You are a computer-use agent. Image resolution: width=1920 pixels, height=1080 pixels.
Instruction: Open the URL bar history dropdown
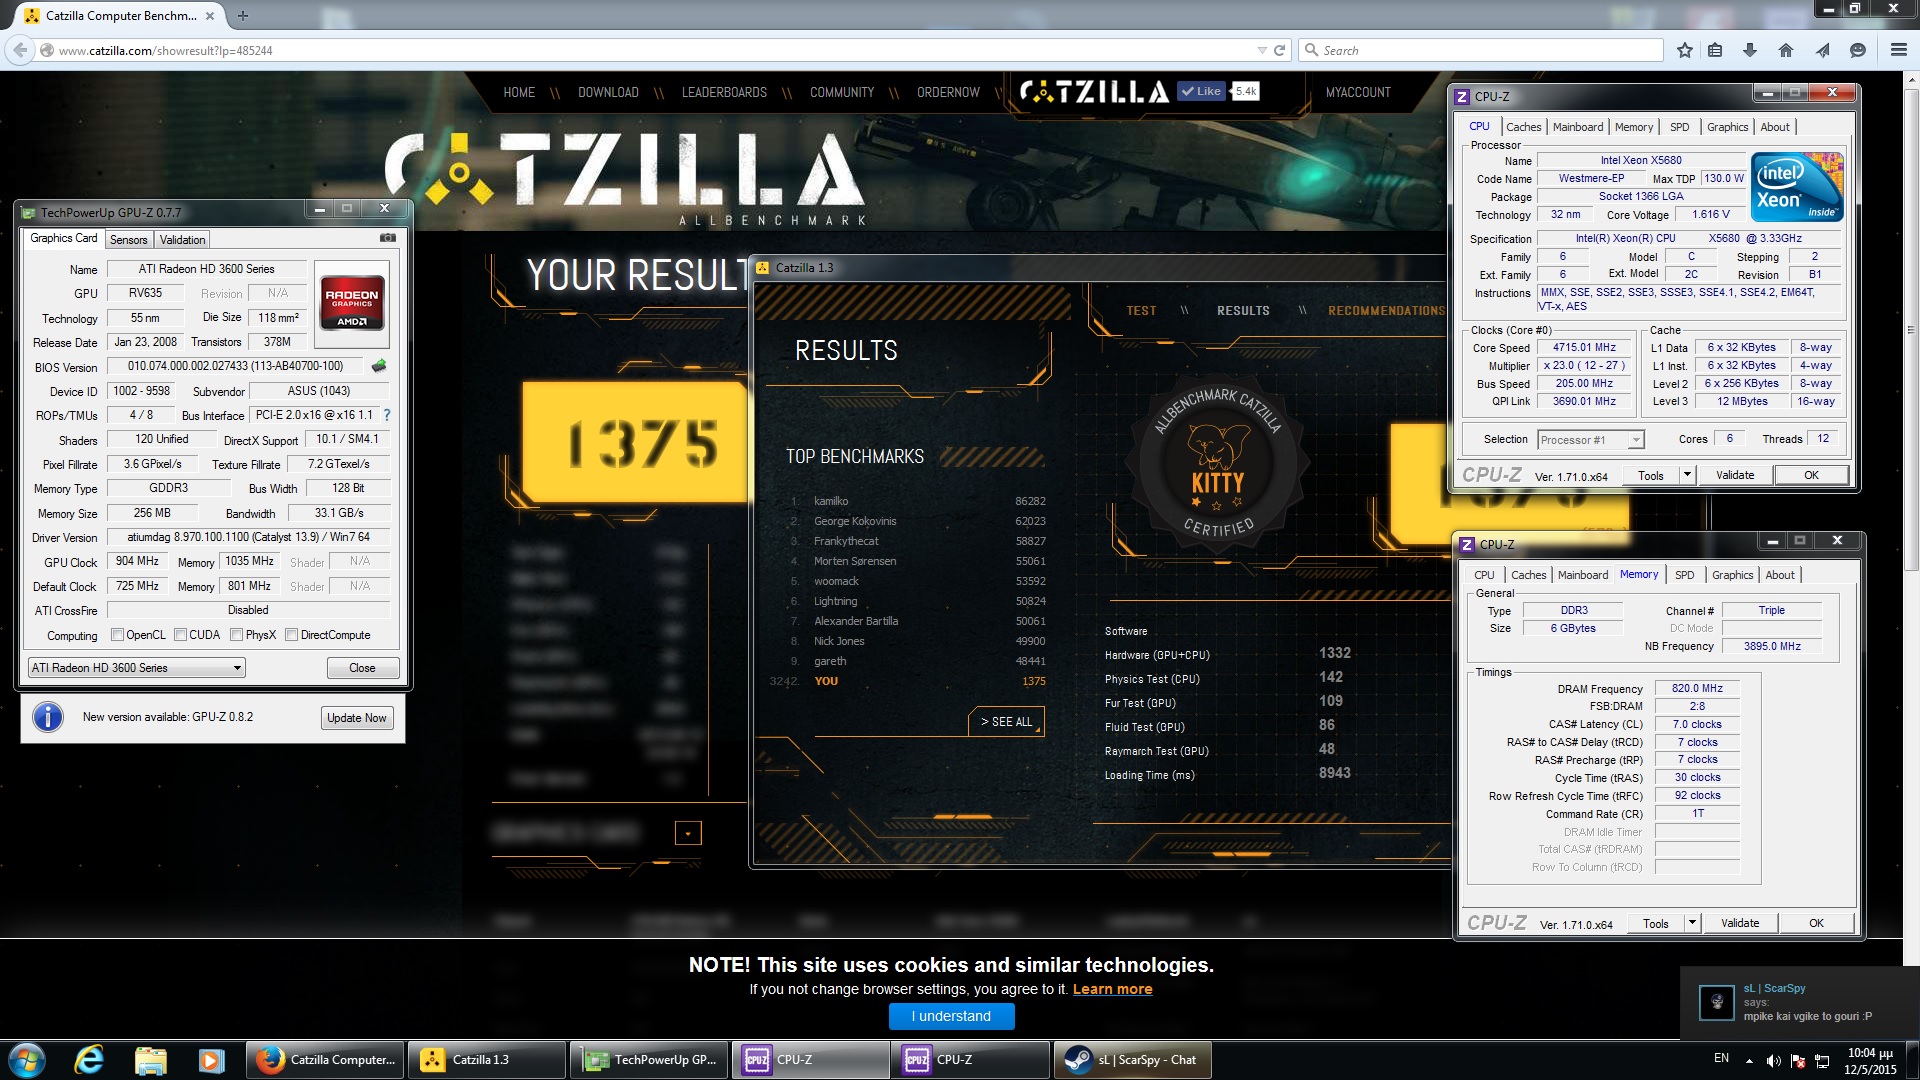[1262, 50]
